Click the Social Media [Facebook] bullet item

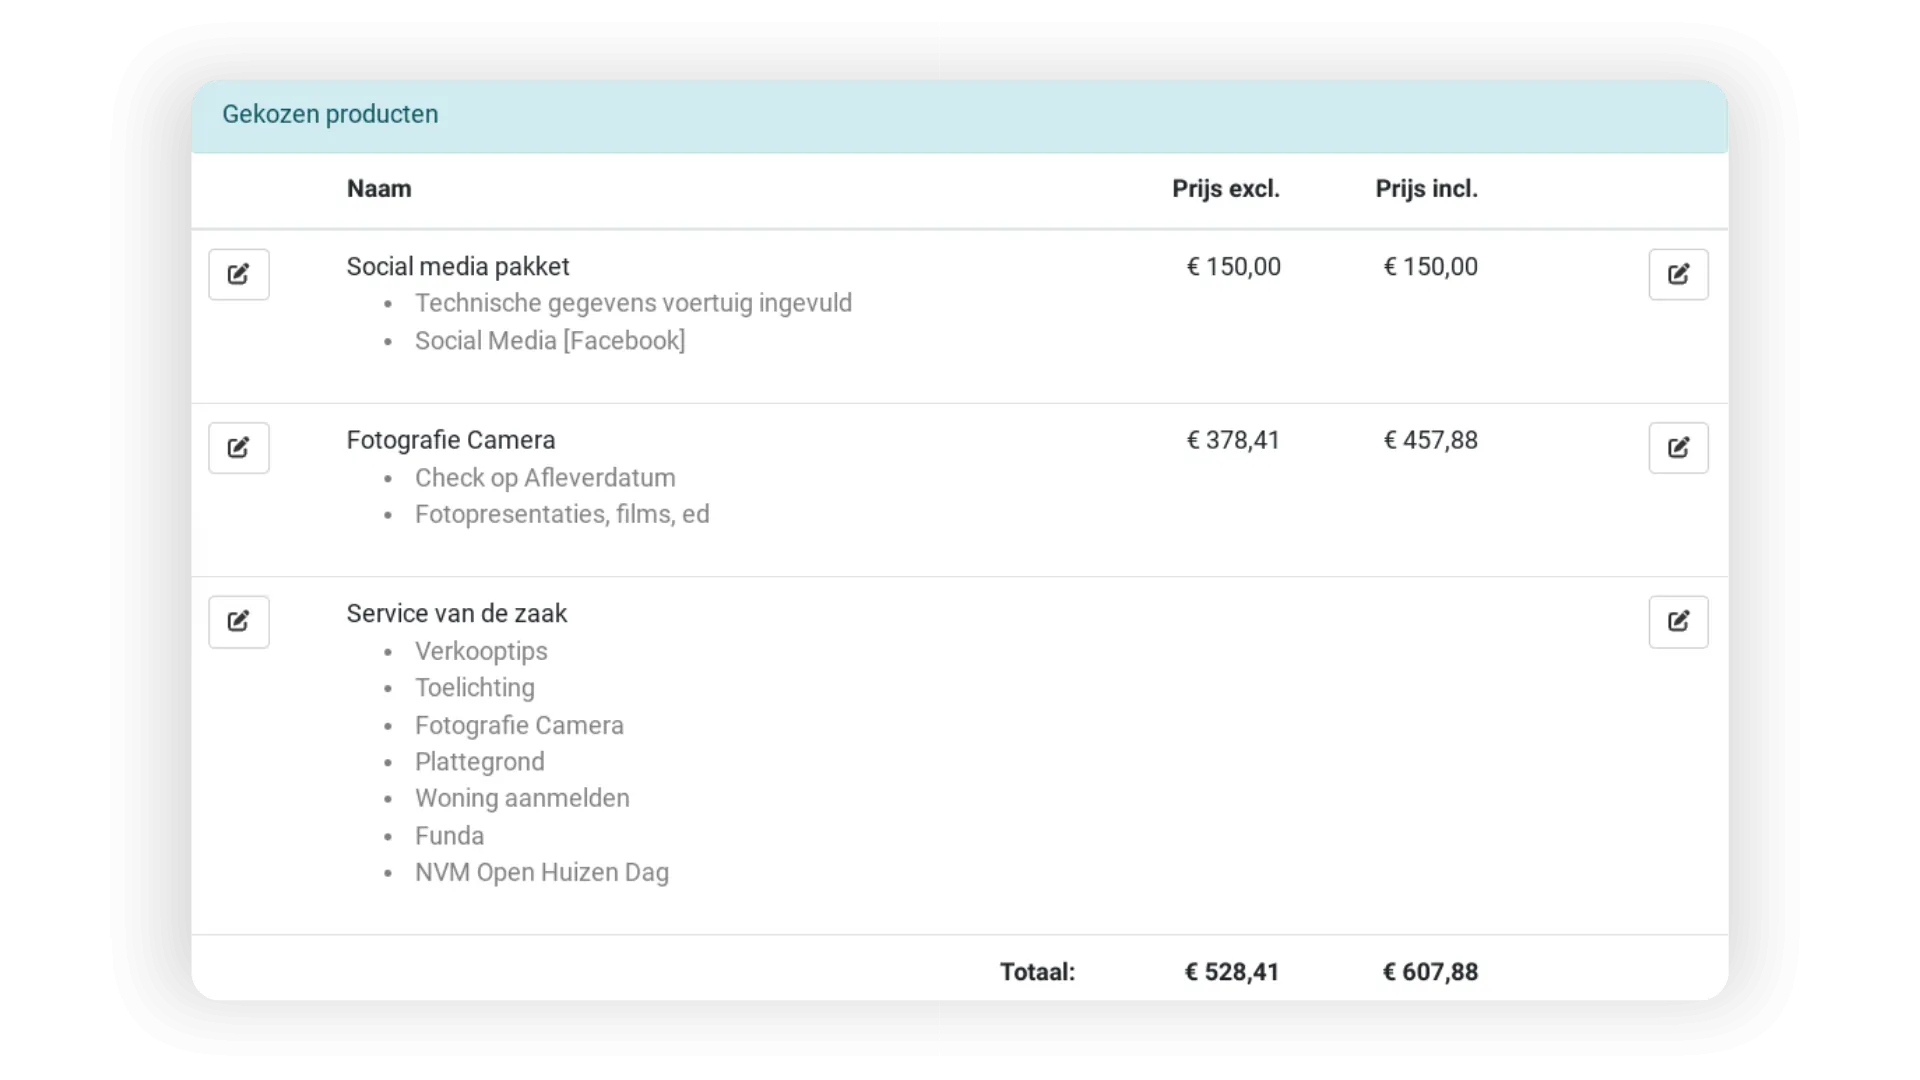[549, 341]
